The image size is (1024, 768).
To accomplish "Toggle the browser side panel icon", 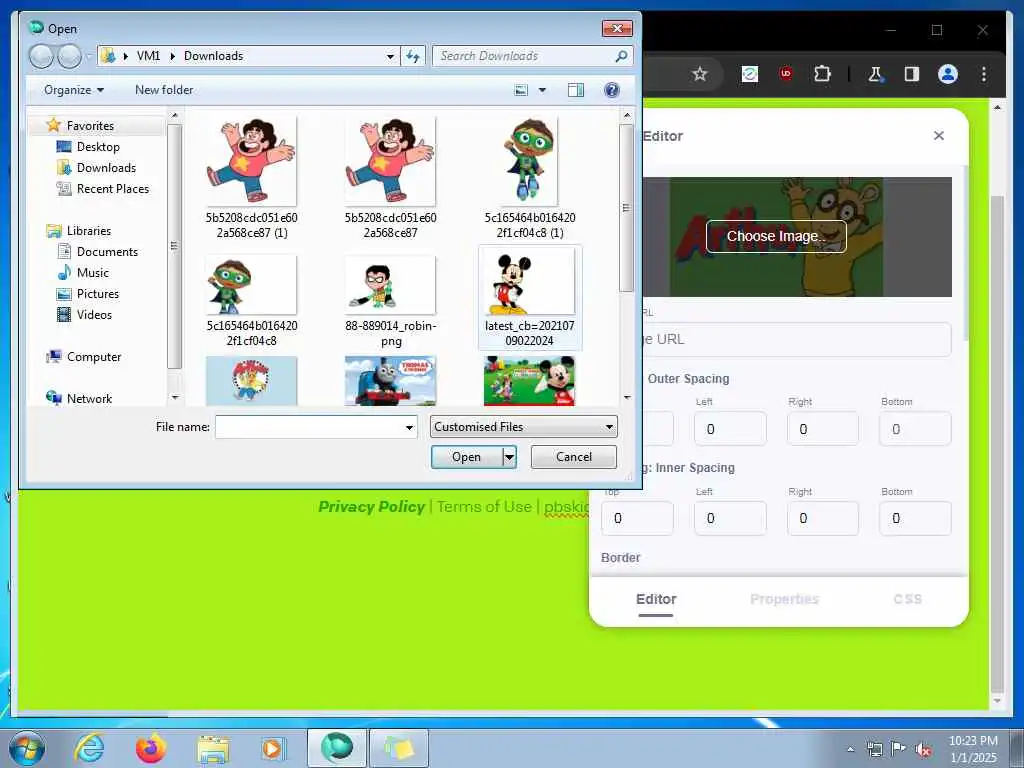I will coord(912,74).
